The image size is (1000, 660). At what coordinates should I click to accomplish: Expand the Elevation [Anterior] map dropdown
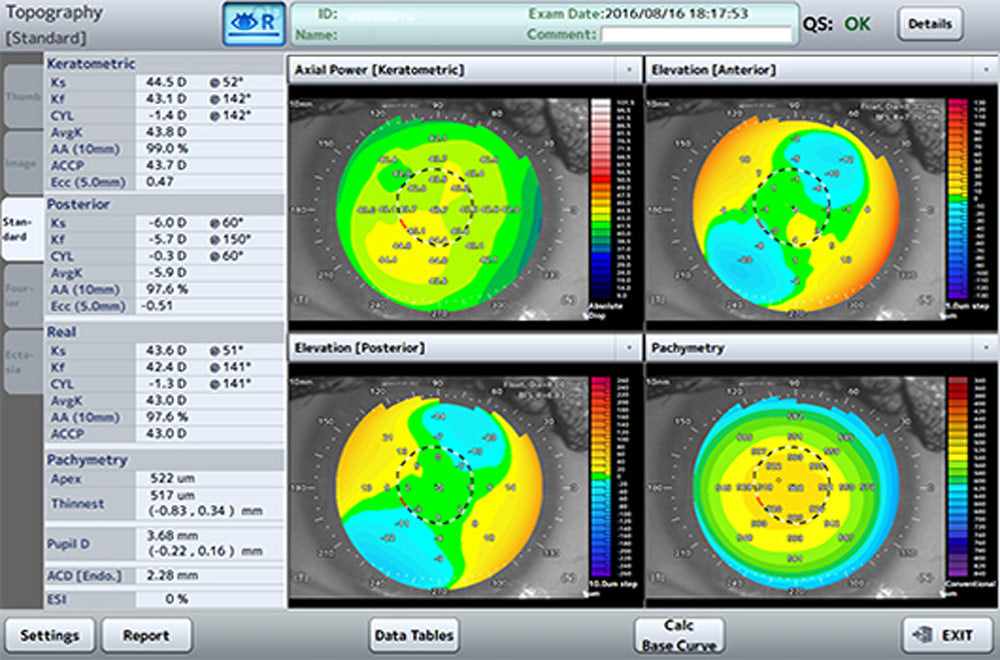click(986, 70)
